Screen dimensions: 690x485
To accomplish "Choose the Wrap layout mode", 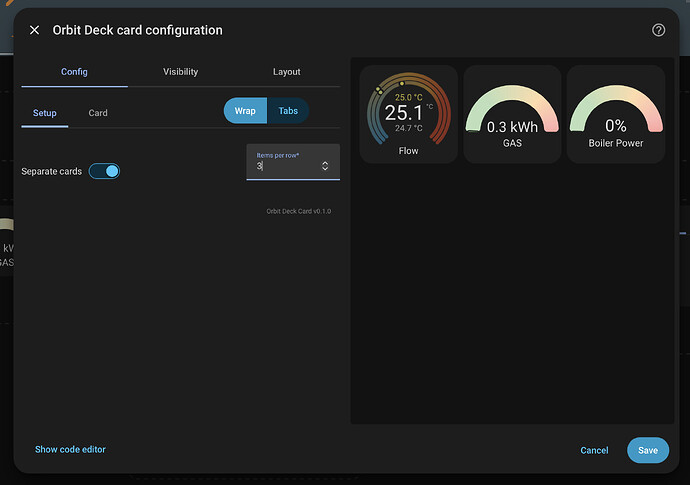I will pyautogui.click(x=245, y=111).
